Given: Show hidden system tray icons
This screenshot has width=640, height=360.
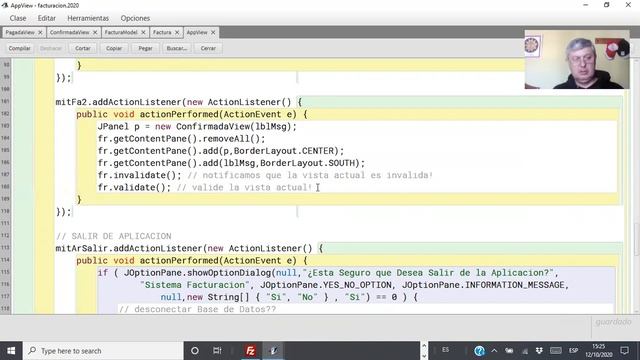Looking at the screenshot, I should point(494,351).
